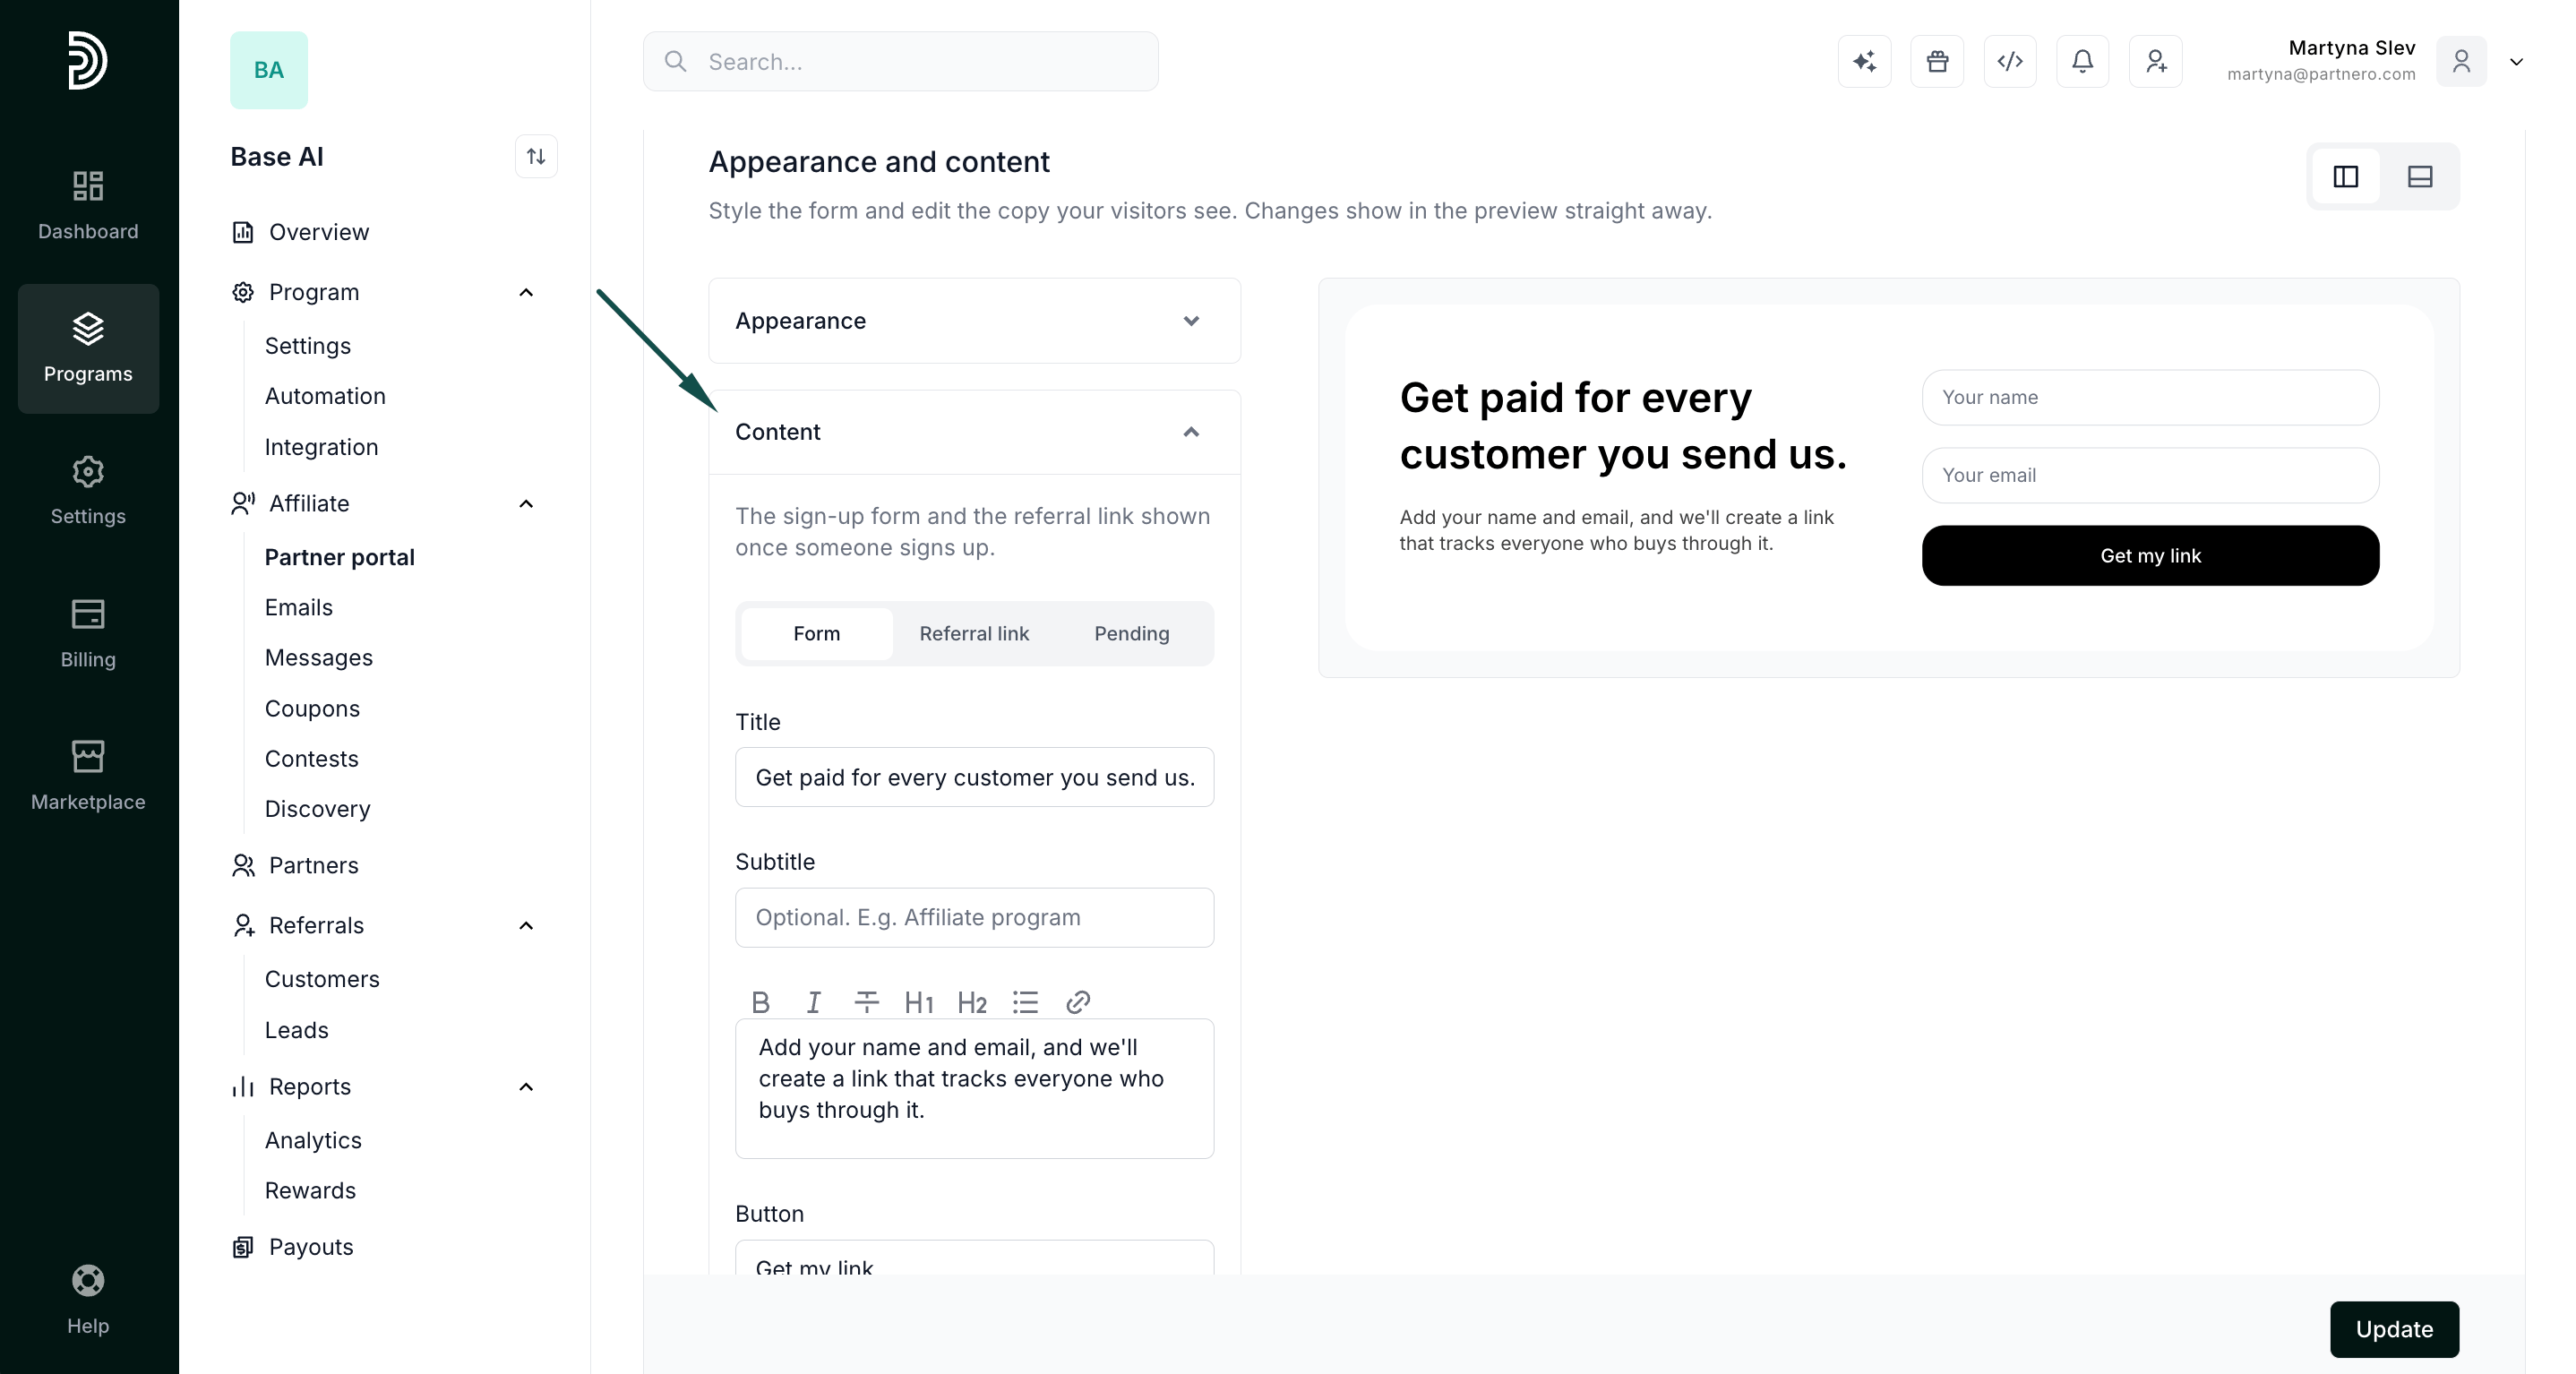Collapse the Reports menu group
2576x1374 pixels.
pyautogui.click(x=526, y=1086)
